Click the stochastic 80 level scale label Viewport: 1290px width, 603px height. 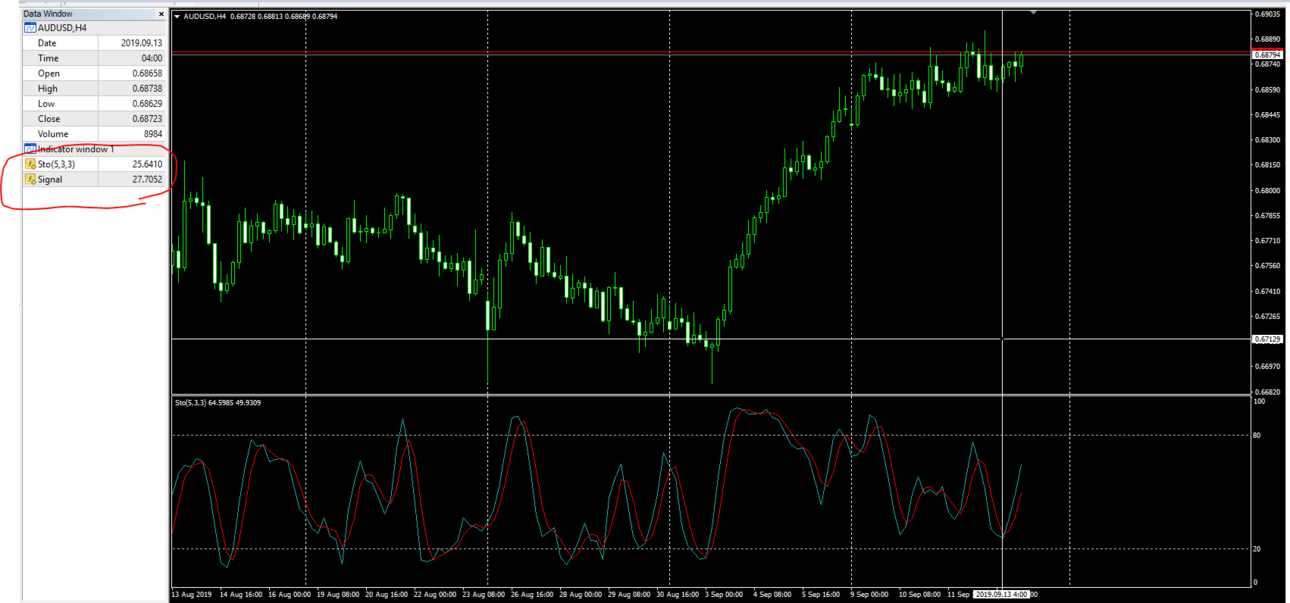click(1258, 435)
